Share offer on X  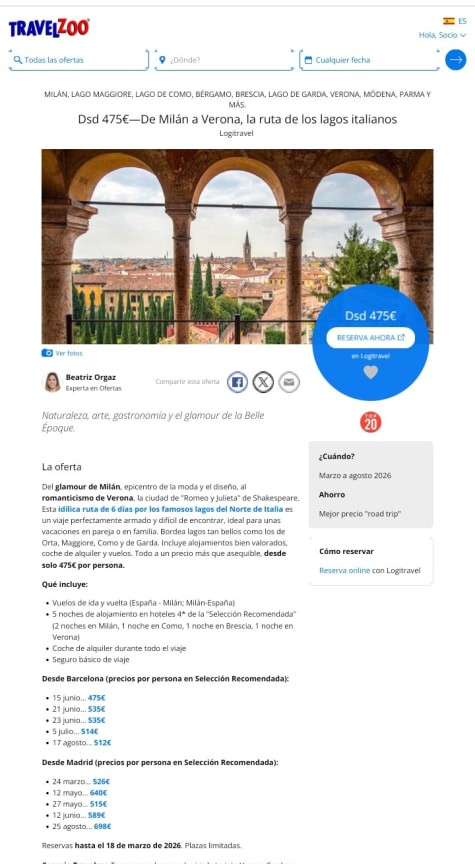pyautogui.click(x=263, y=382)
